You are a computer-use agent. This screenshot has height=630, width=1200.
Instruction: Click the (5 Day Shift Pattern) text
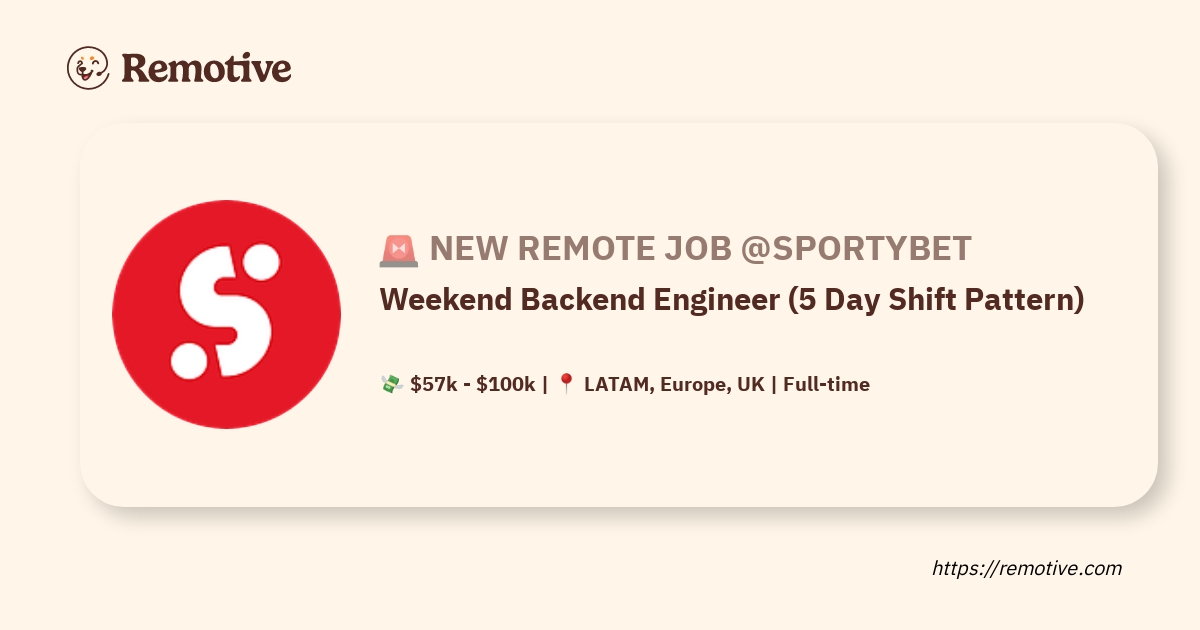935,300
